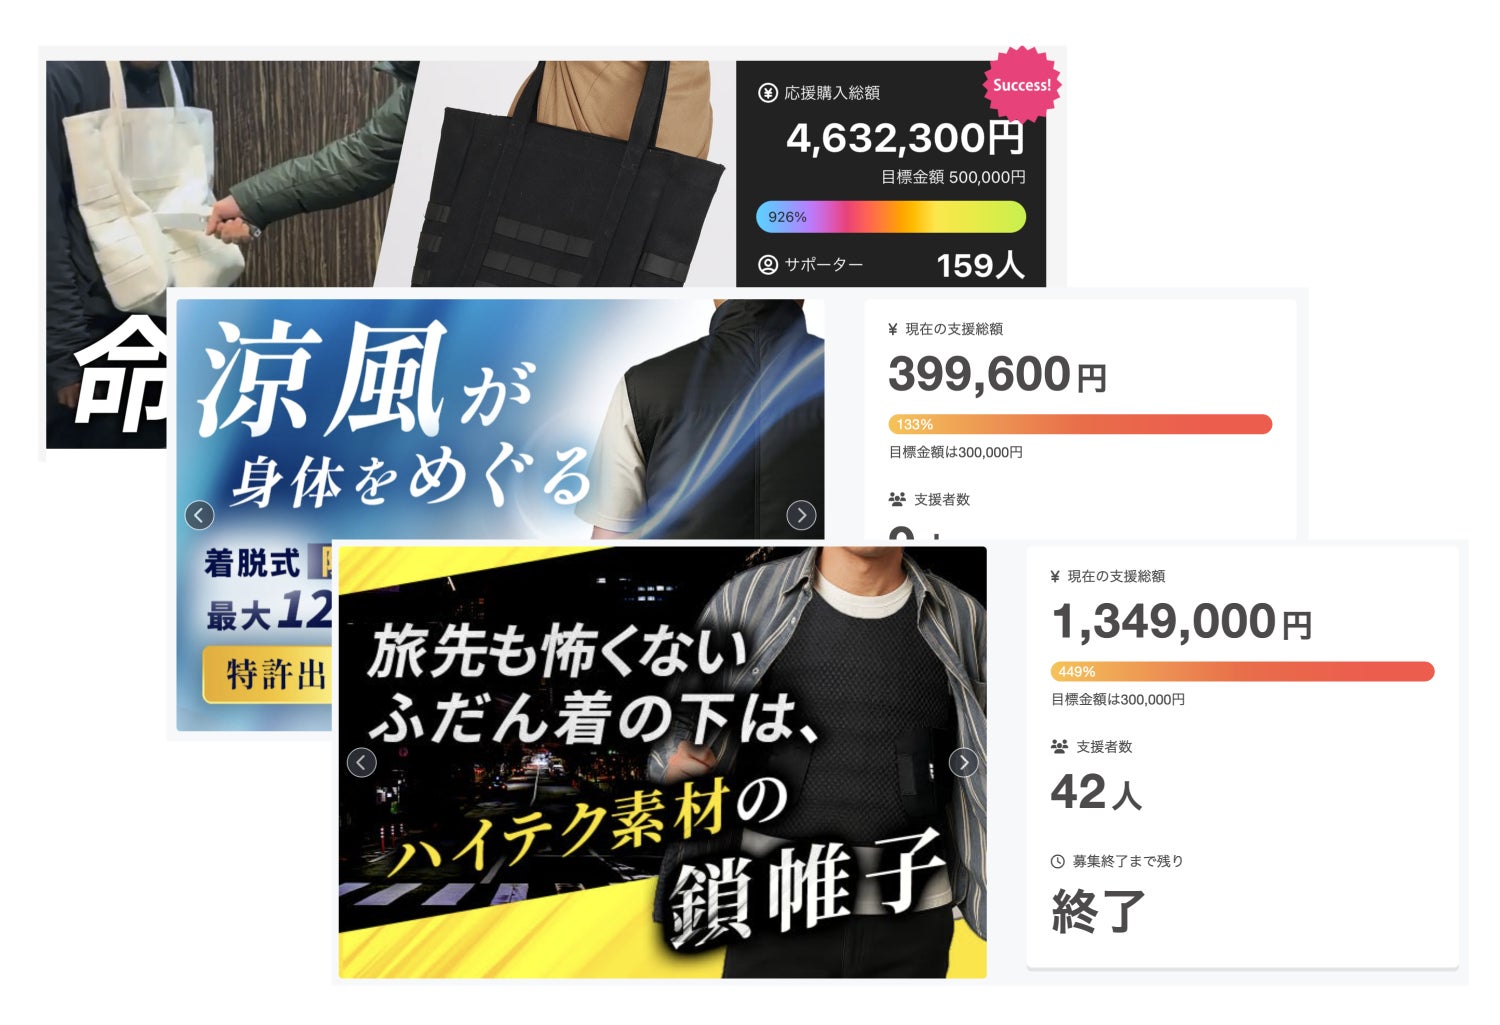Image resolution: width=1500 pixels, height=1025 pixels.
Task: Click the clock icon beside 募集終了まで残り
Action: point(1058,861)
